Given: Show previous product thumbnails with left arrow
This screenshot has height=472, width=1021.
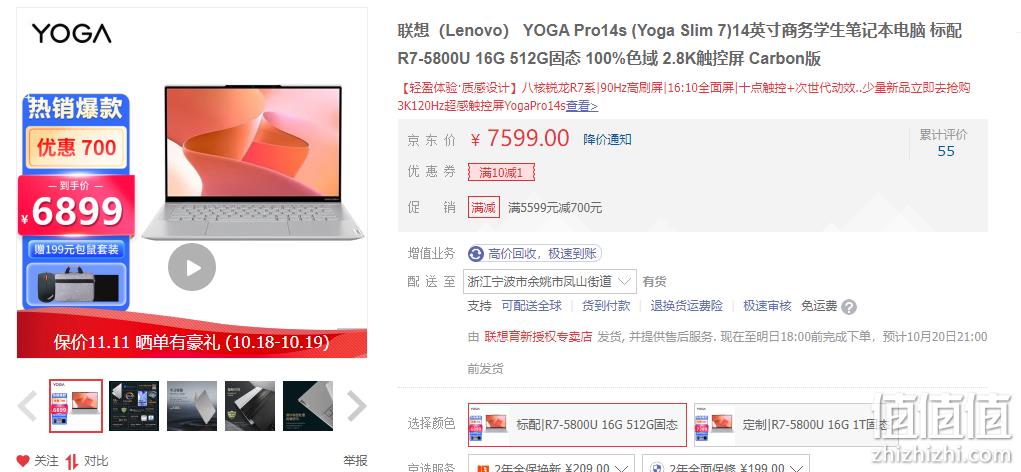Looking at the screenshot, I should pos(27,406).
